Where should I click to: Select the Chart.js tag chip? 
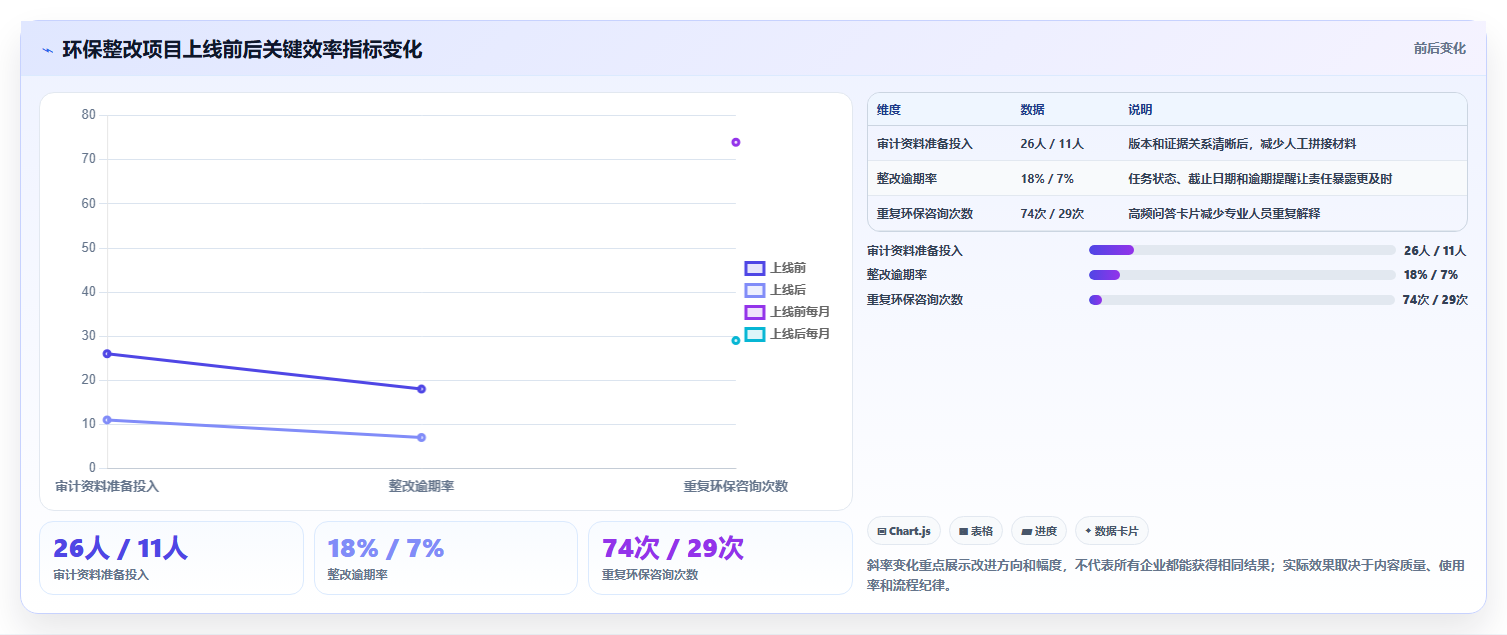pos(904,531)
